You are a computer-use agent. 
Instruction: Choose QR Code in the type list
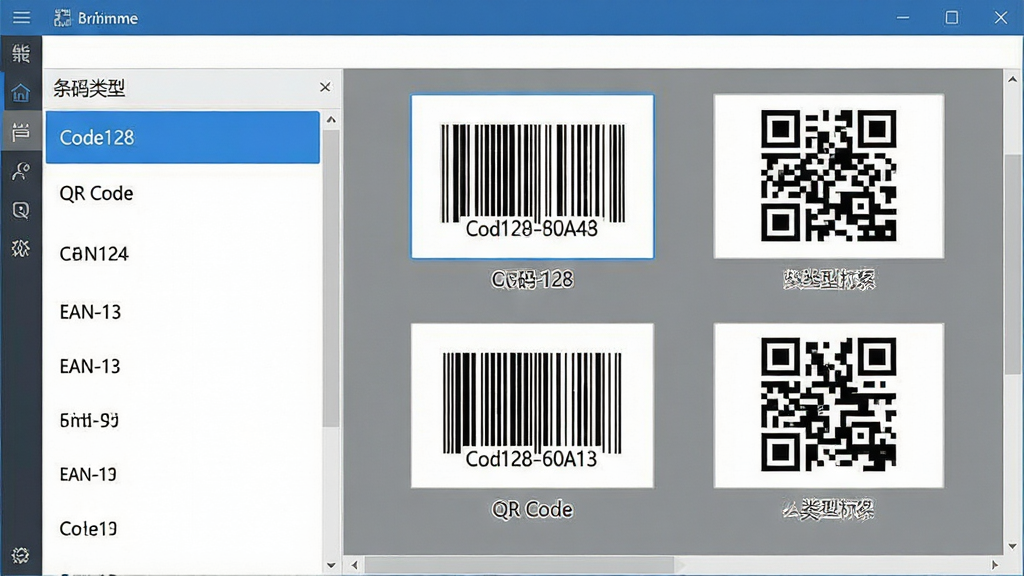183,193
